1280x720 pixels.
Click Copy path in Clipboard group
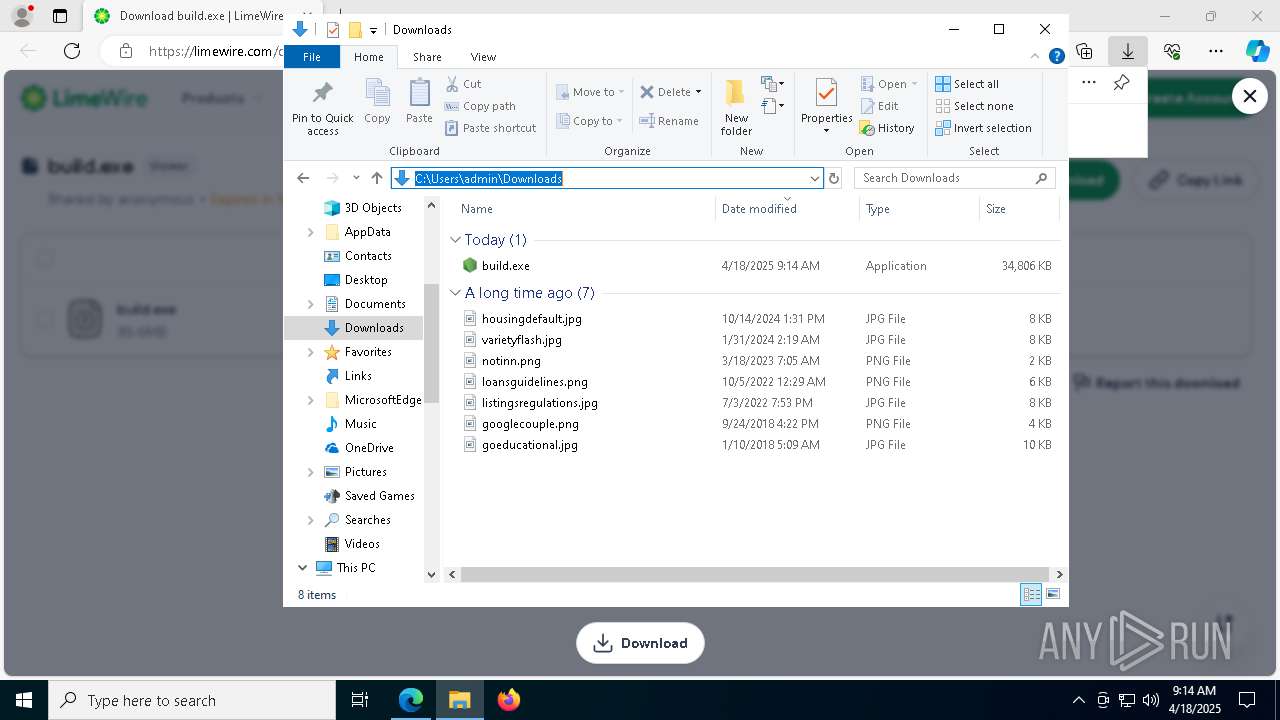tap(480, 106)
